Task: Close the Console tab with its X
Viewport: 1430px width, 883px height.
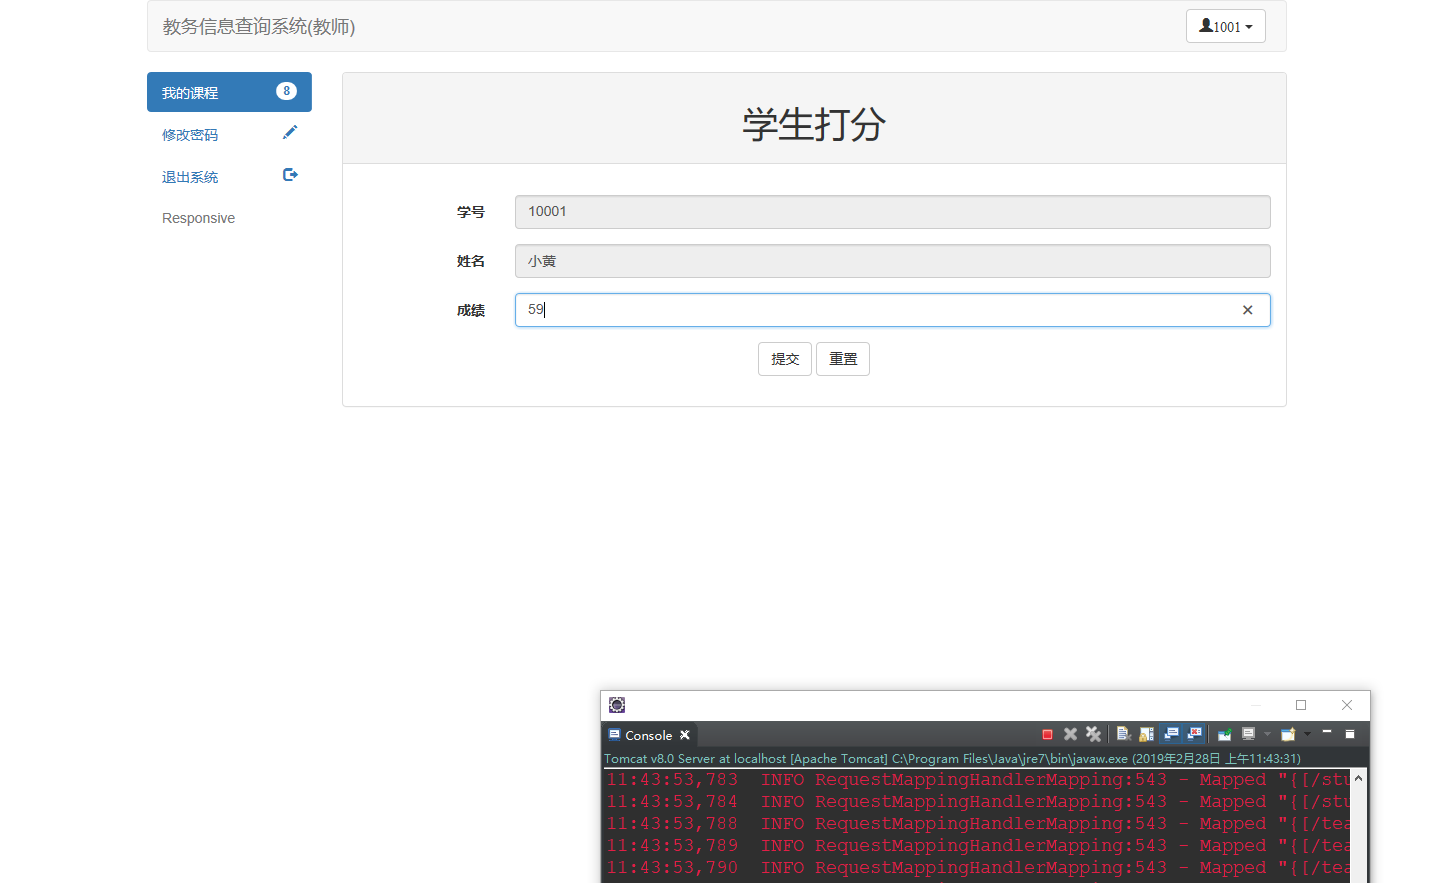Action: tap(685, 735)
